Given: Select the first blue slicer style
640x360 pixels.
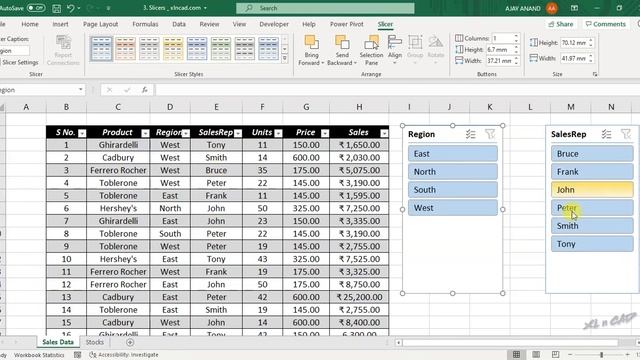Looking at the screenshot, I should click(x=101, y=49).
